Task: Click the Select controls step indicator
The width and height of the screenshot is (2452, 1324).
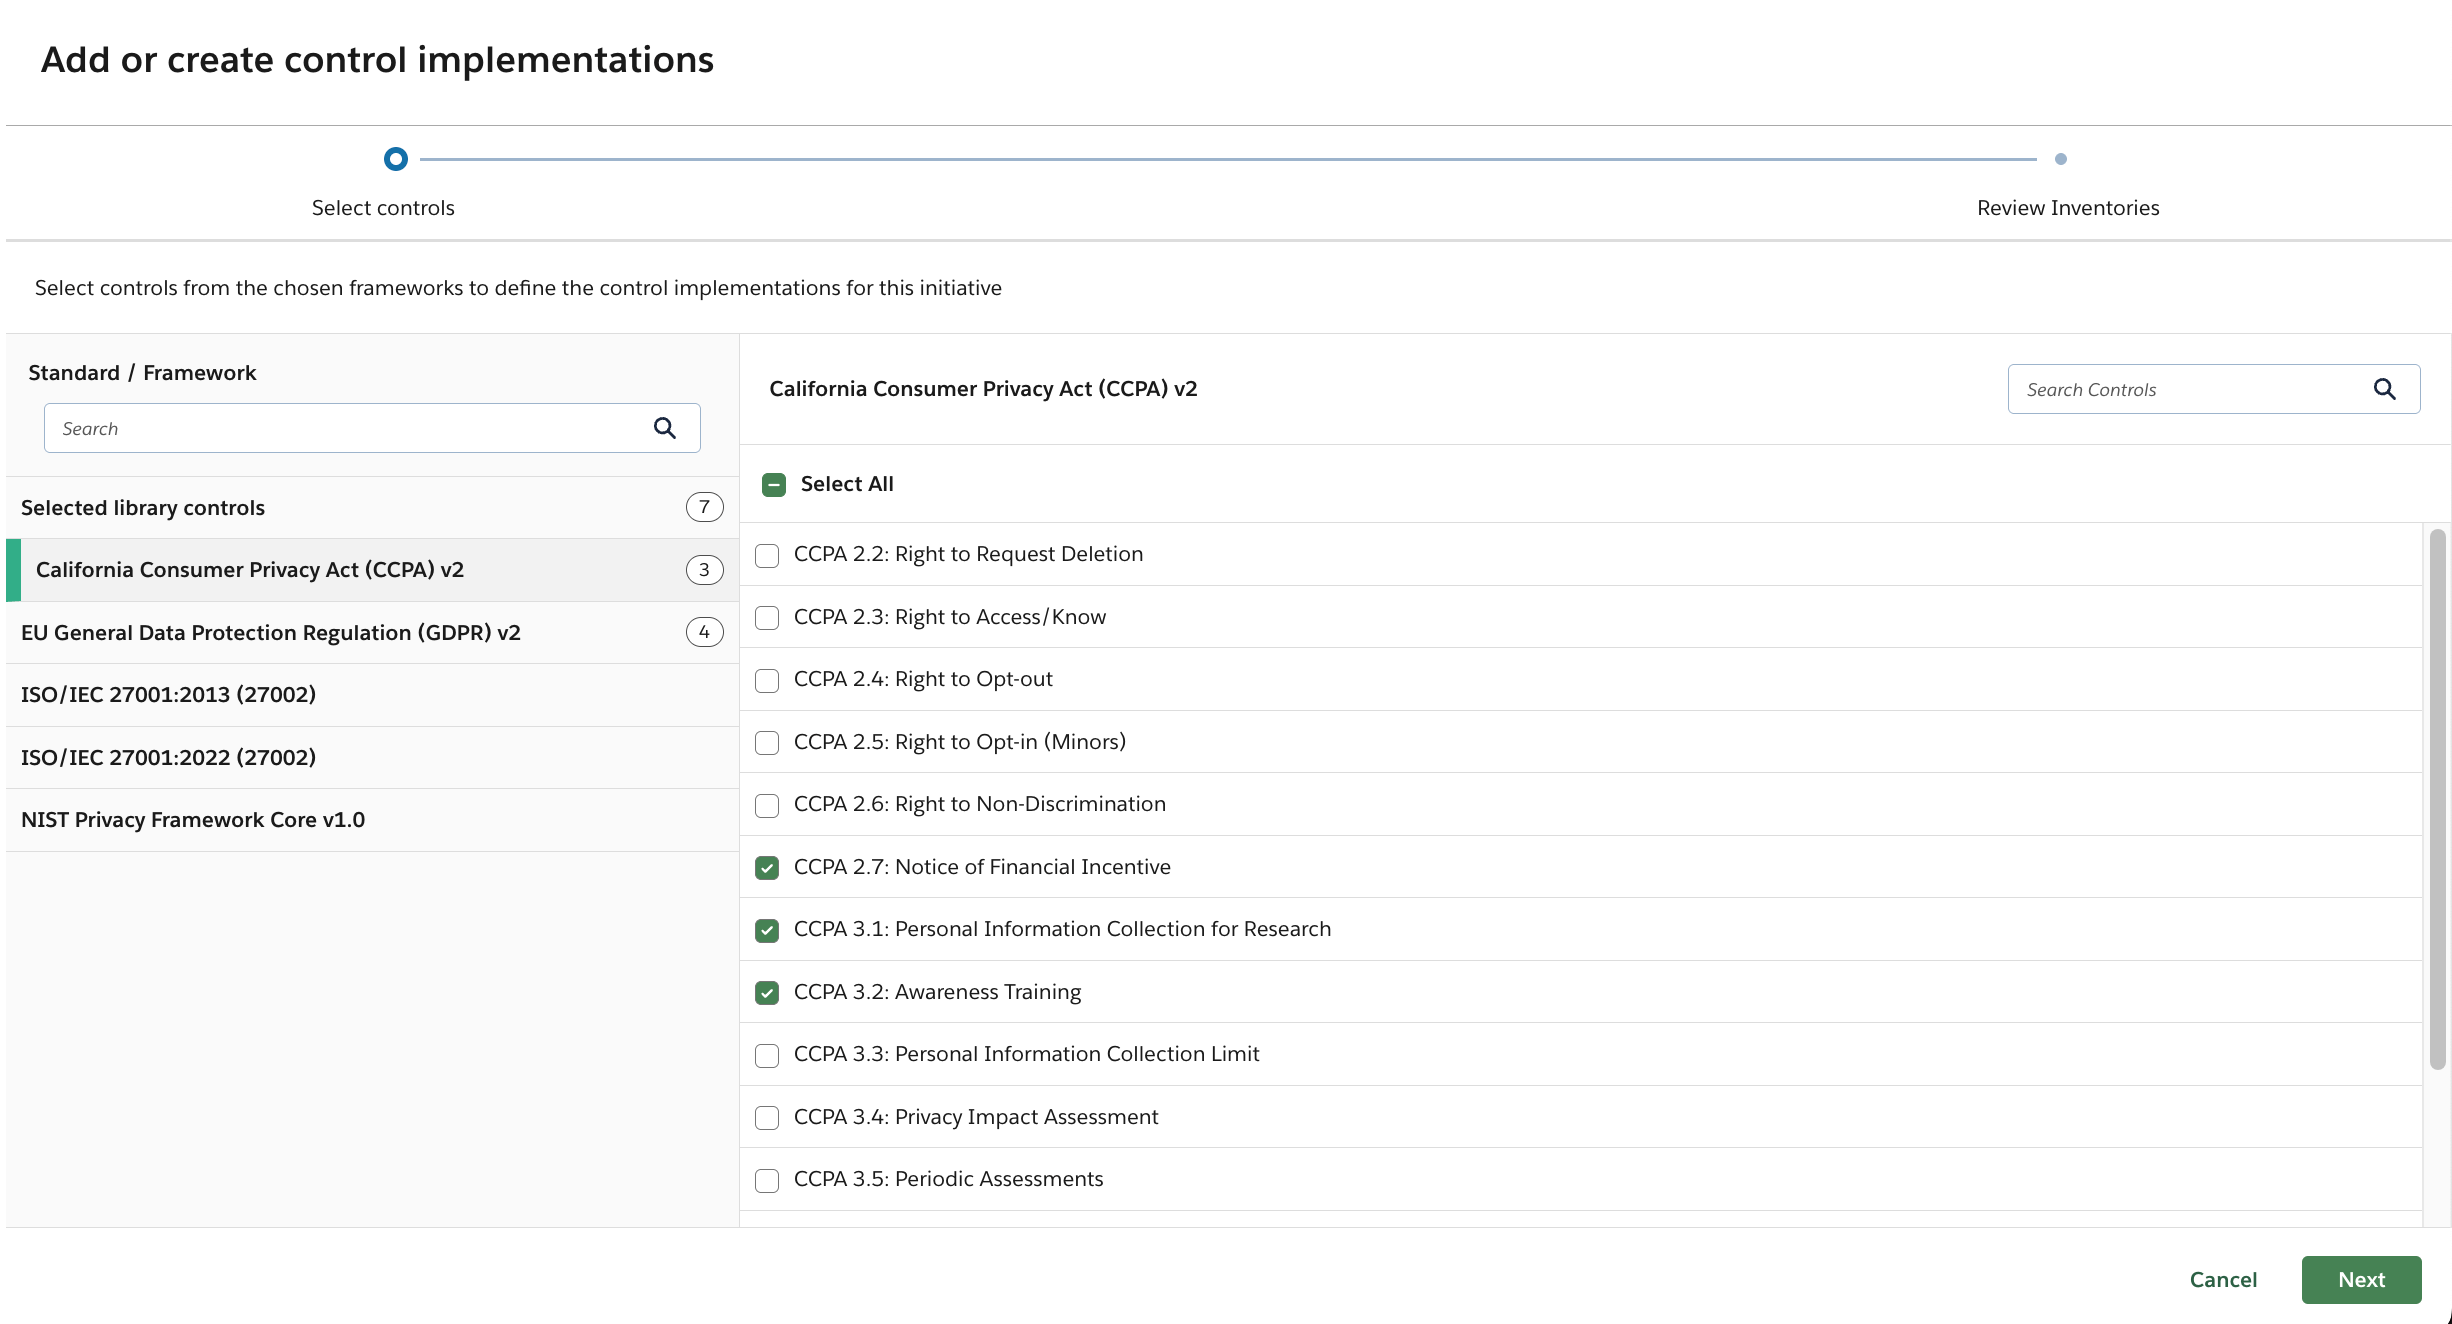Action: 396,159
